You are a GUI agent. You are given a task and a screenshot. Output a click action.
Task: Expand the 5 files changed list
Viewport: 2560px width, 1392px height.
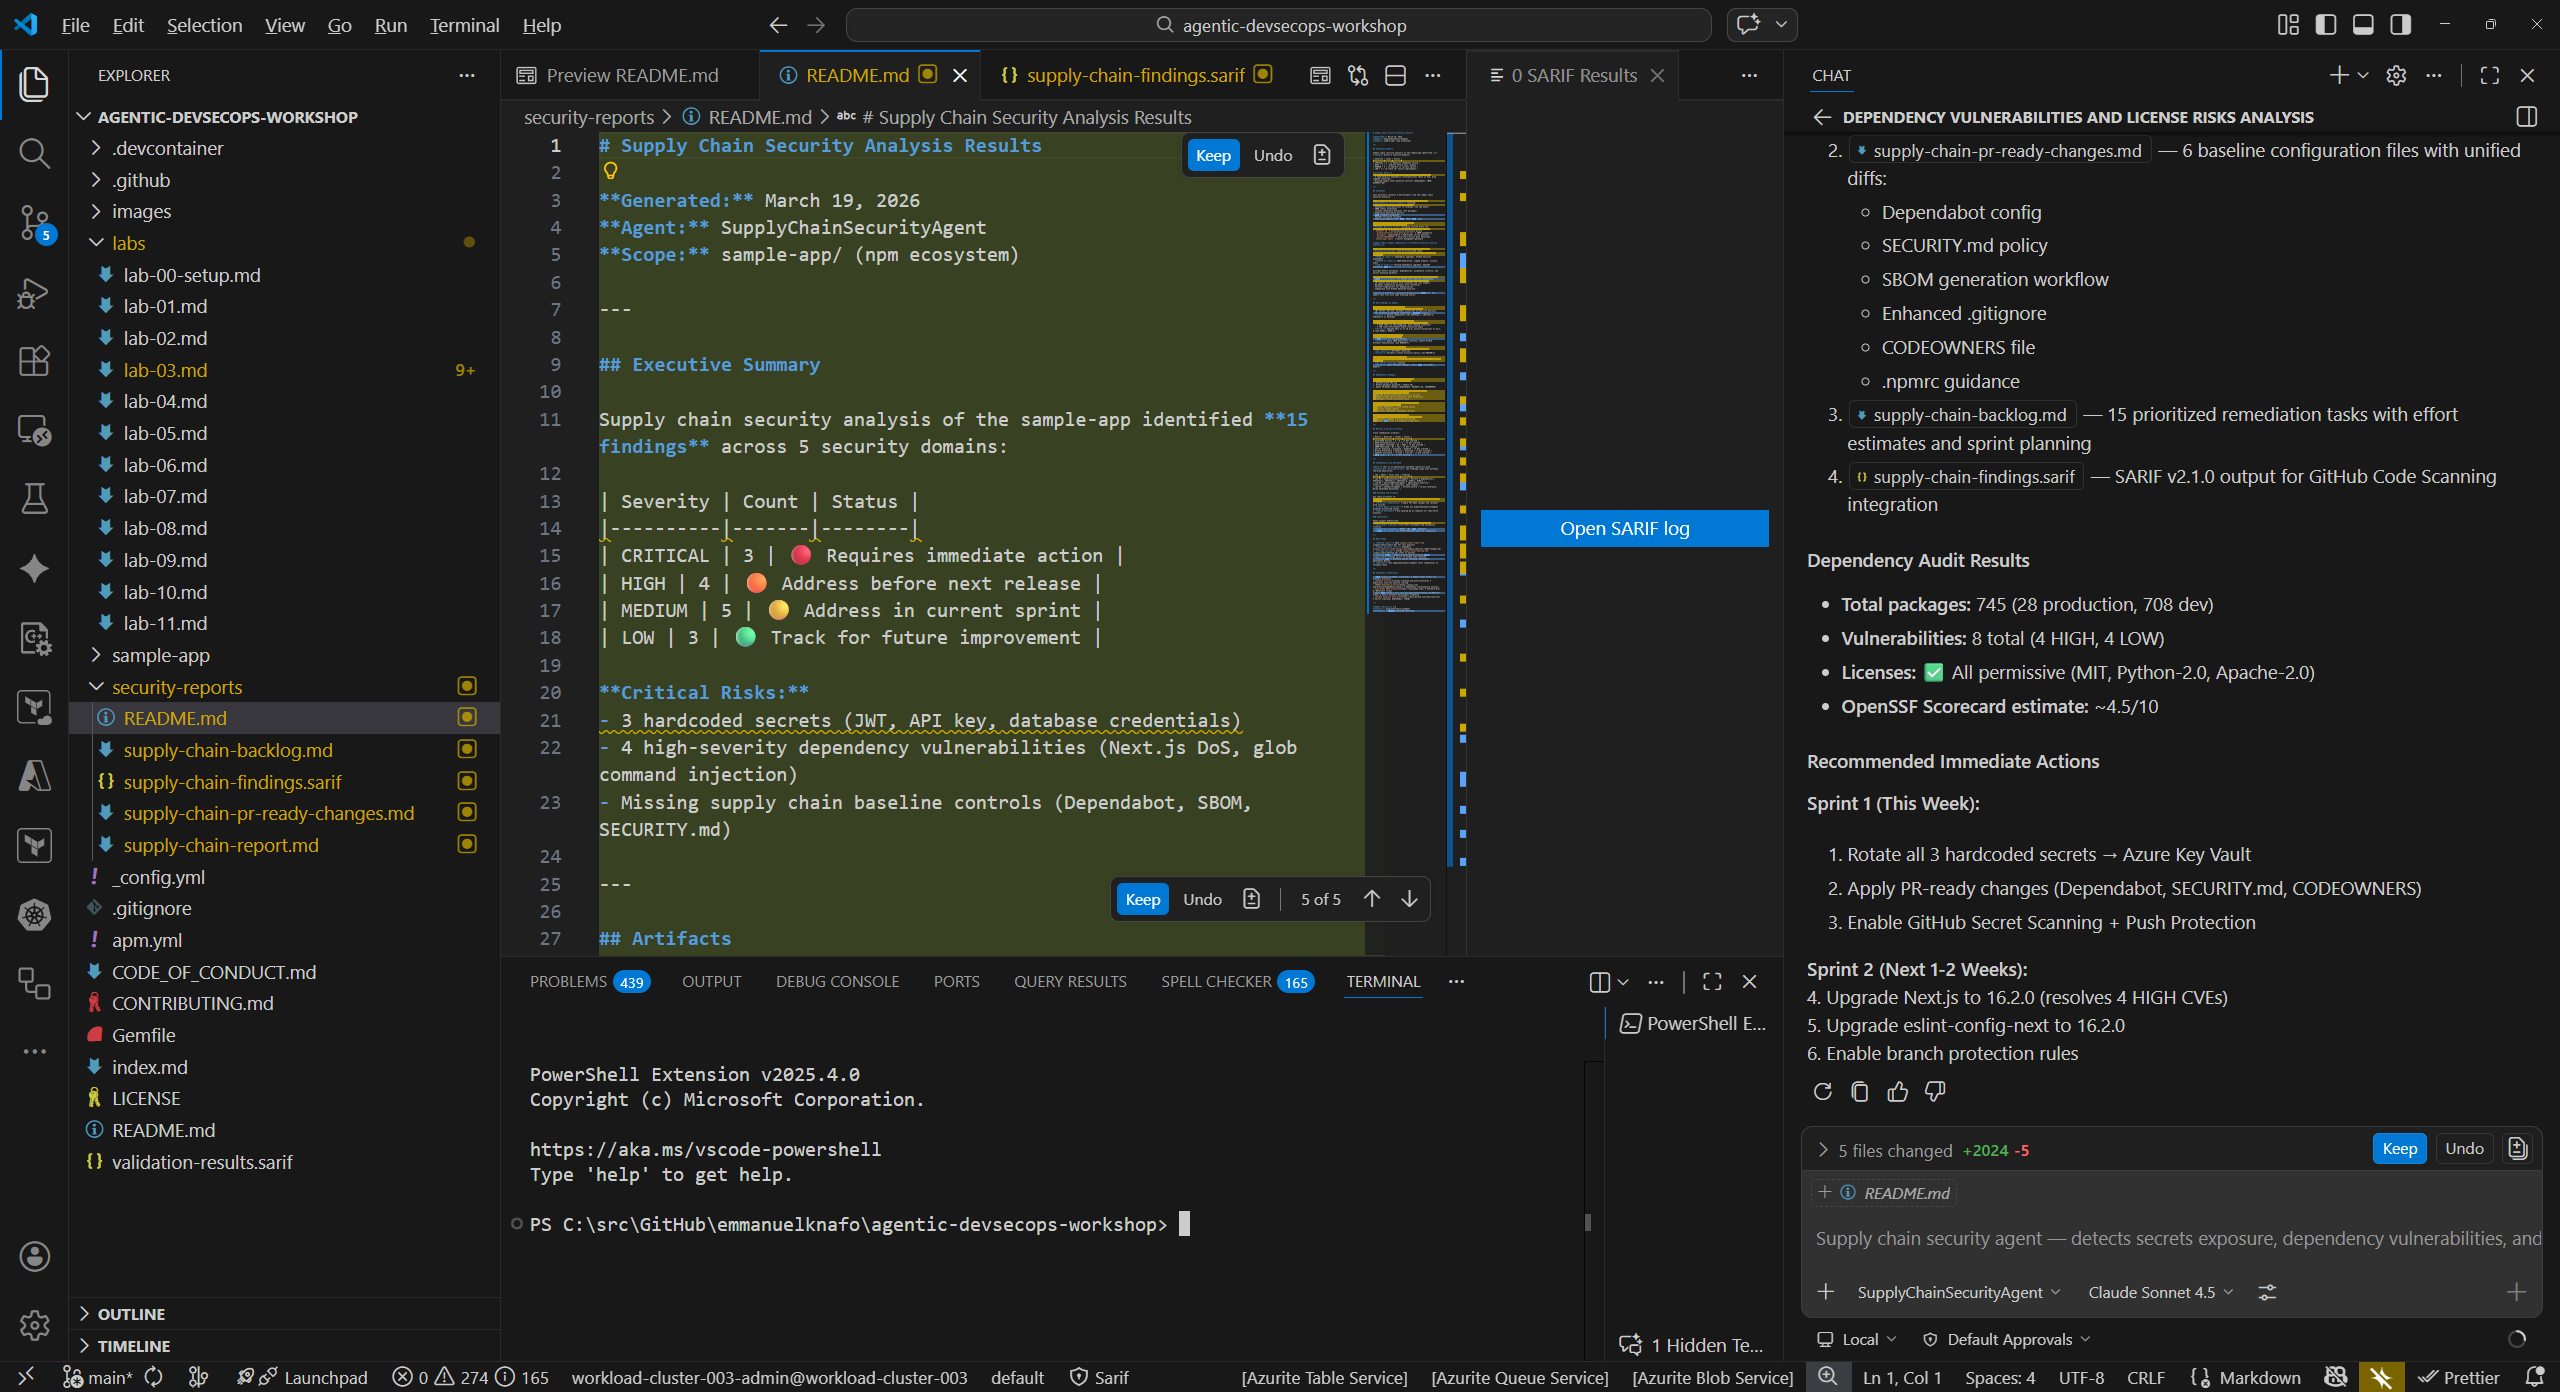[1823, 1150]
